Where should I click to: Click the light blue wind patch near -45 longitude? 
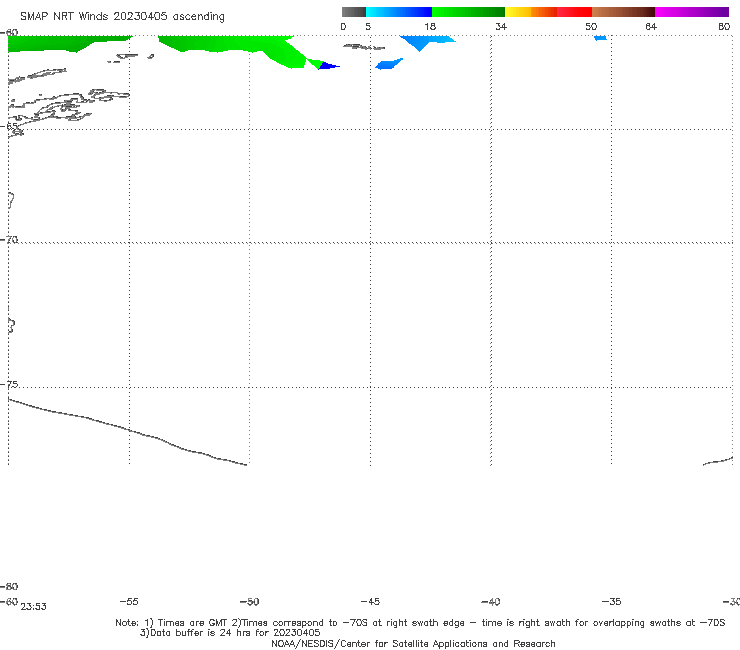pyautogui.click(x=388, y=64)
